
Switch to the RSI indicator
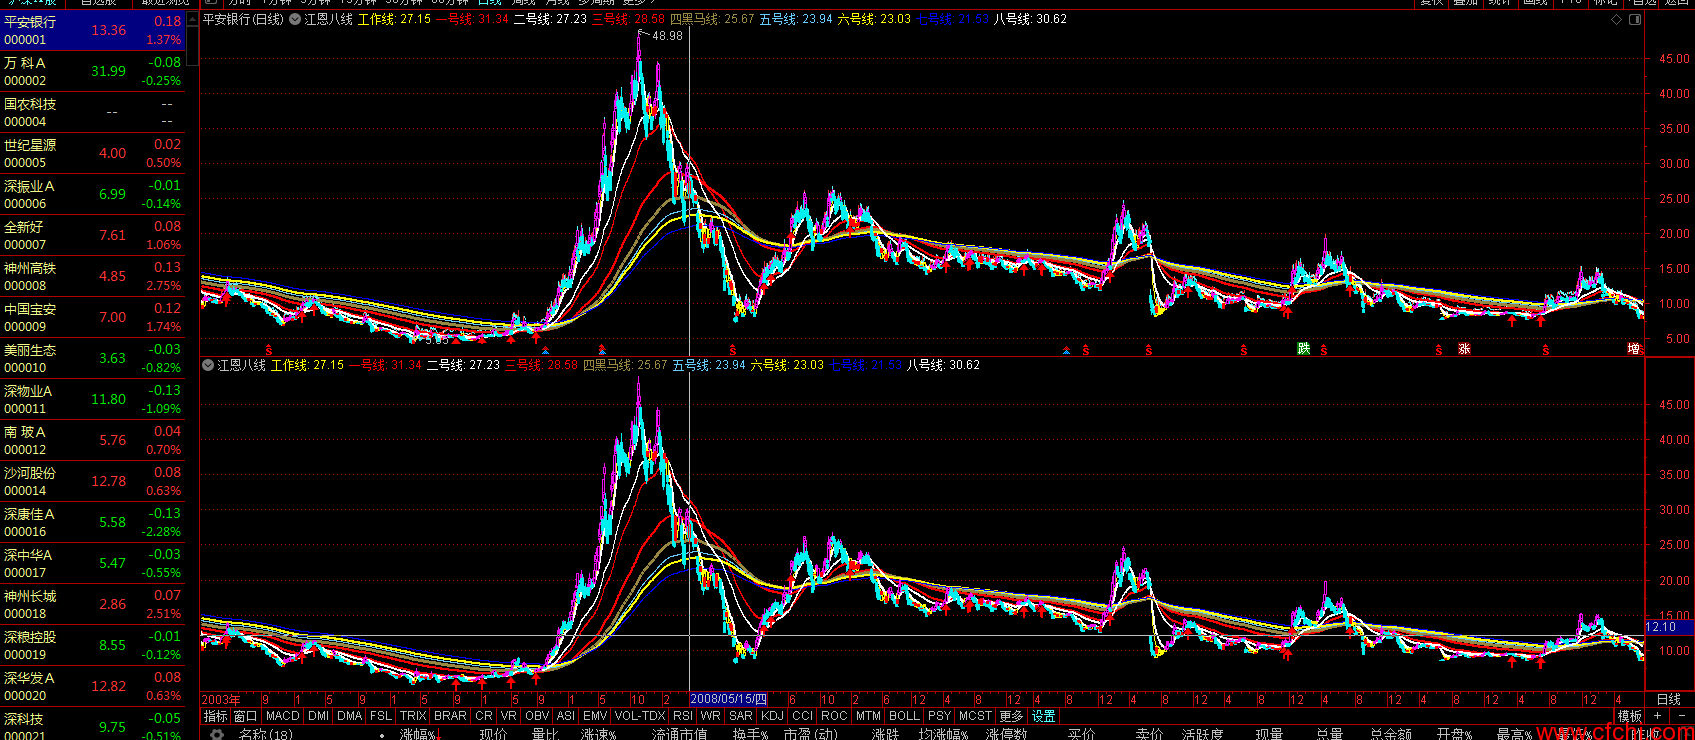click(683, 716)
